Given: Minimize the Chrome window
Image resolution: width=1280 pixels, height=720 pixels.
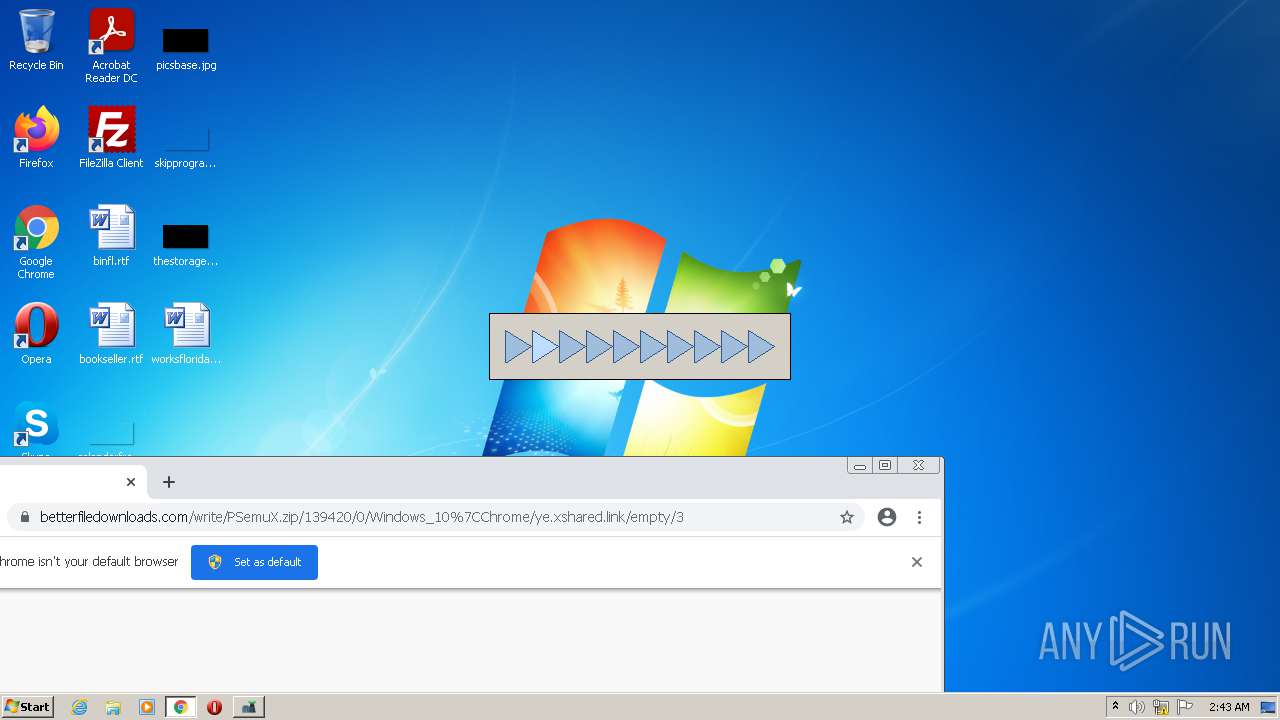Looking at the screenshot, I should coord(860,466).
